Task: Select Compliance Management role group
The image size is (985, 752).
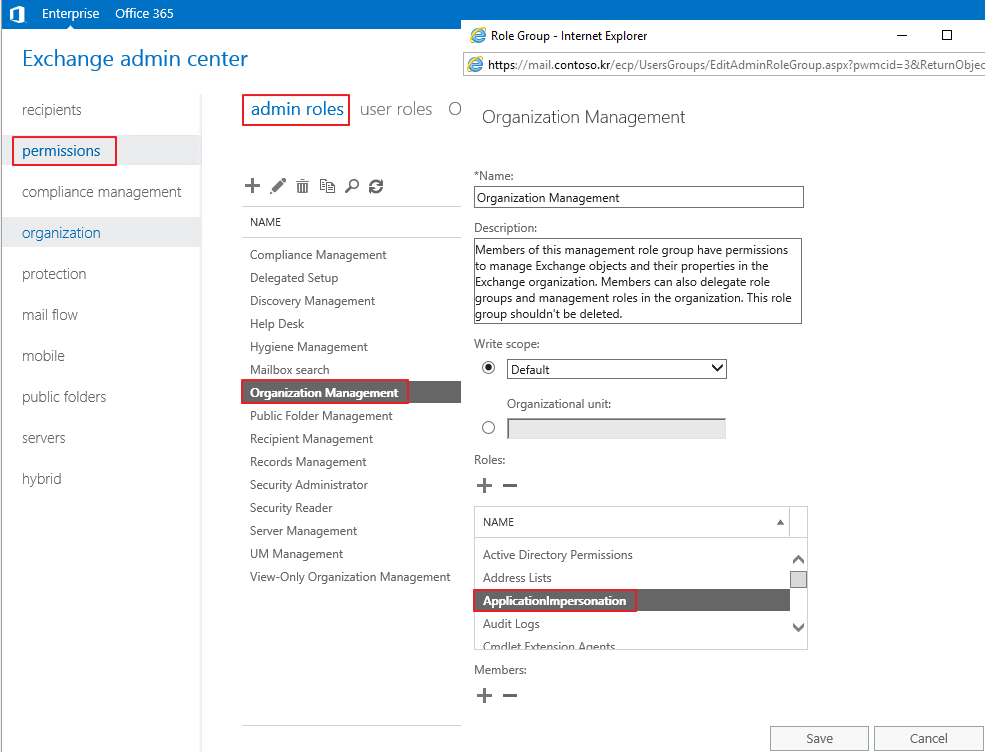Action: (318, 254)
